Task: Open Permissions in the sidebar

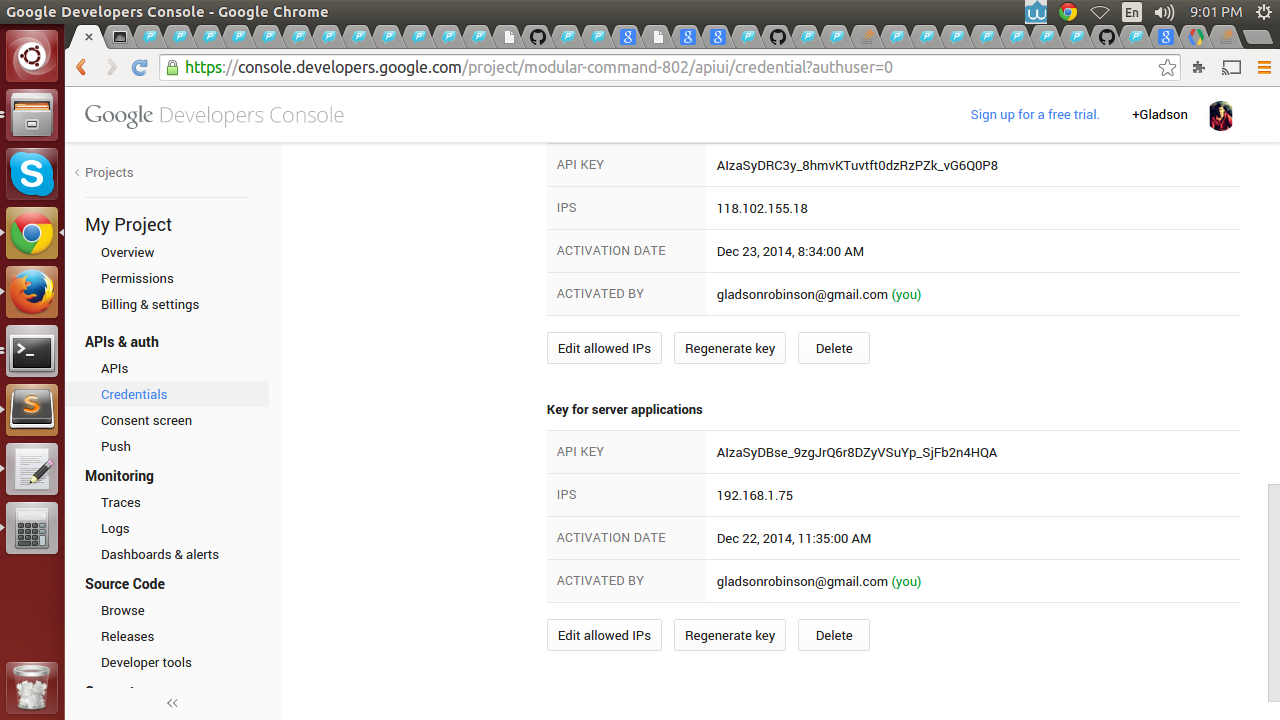Action: tap(137, 278)
